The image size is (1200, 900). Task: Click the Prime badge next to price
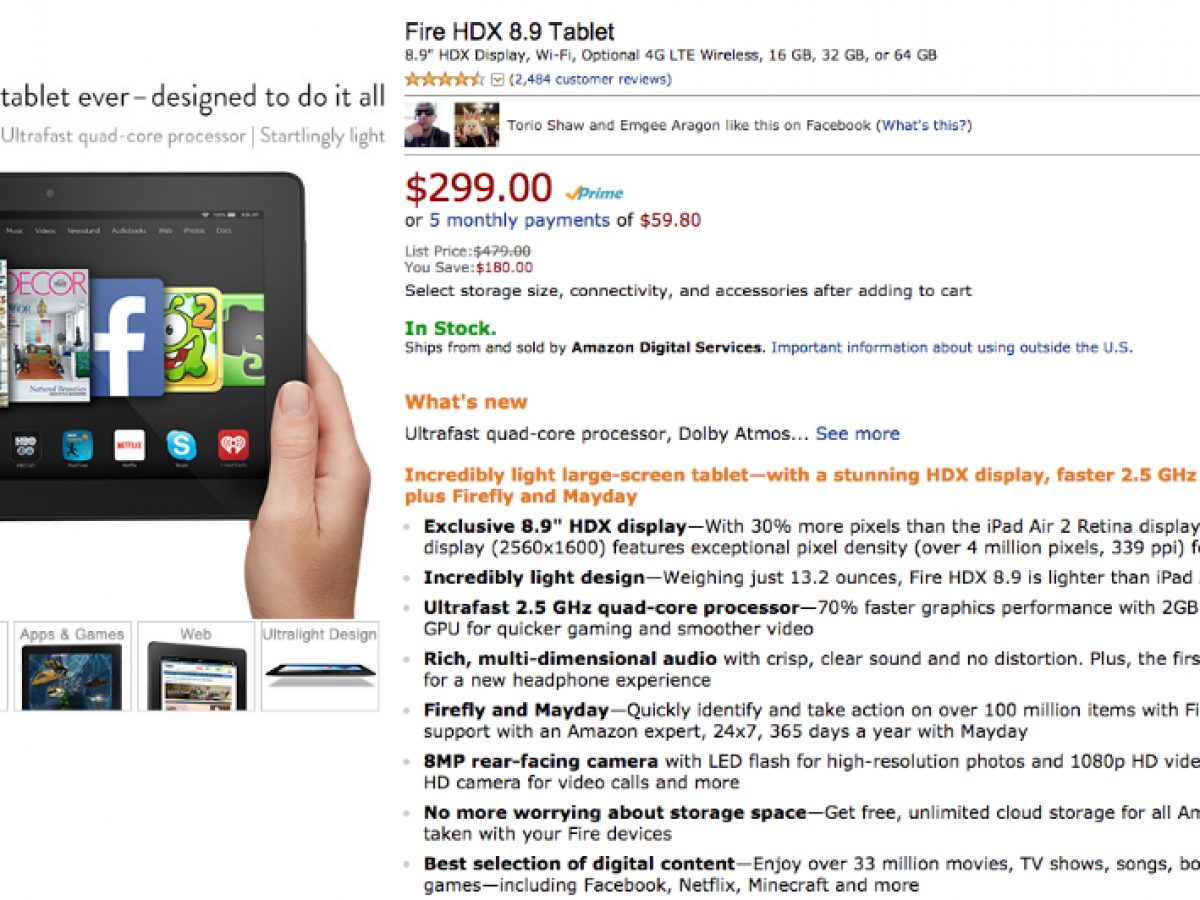pos(593,193)
